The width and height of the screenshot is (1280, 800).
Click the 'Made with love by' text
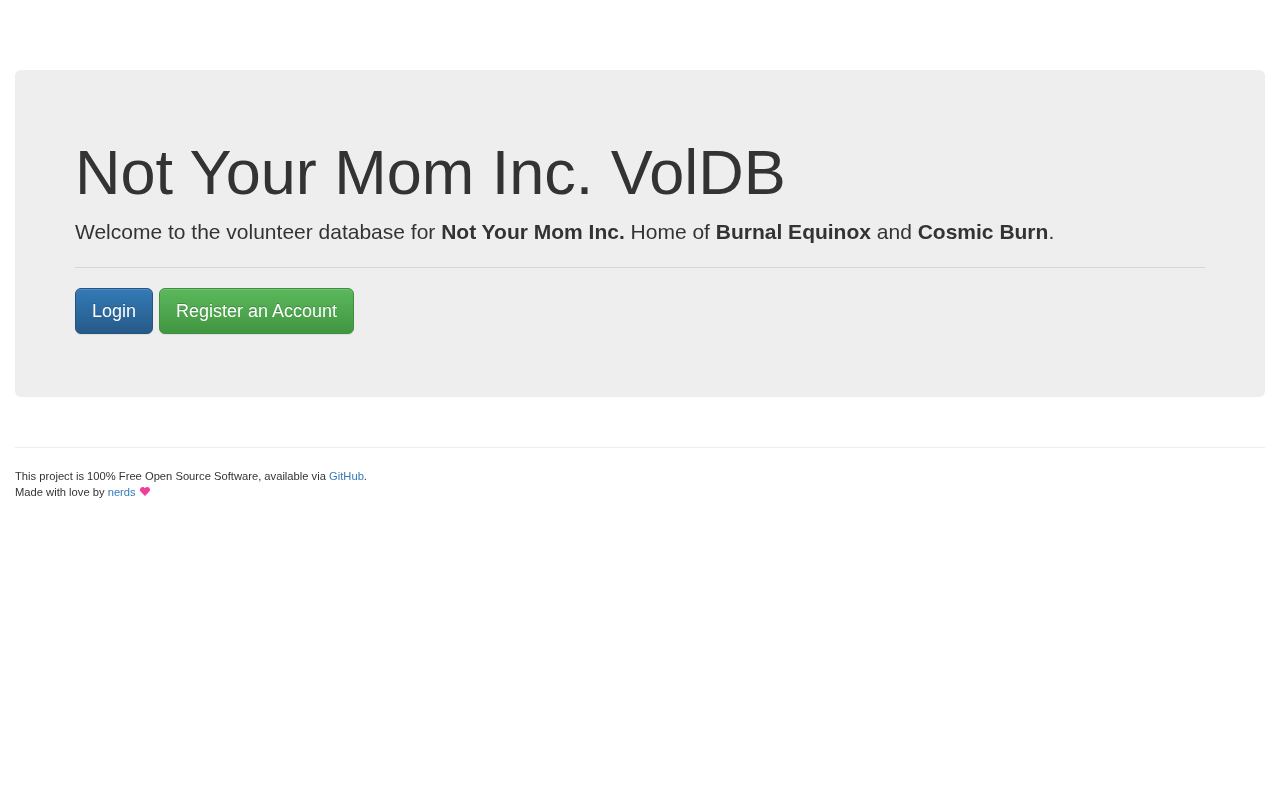pos(59,492)
